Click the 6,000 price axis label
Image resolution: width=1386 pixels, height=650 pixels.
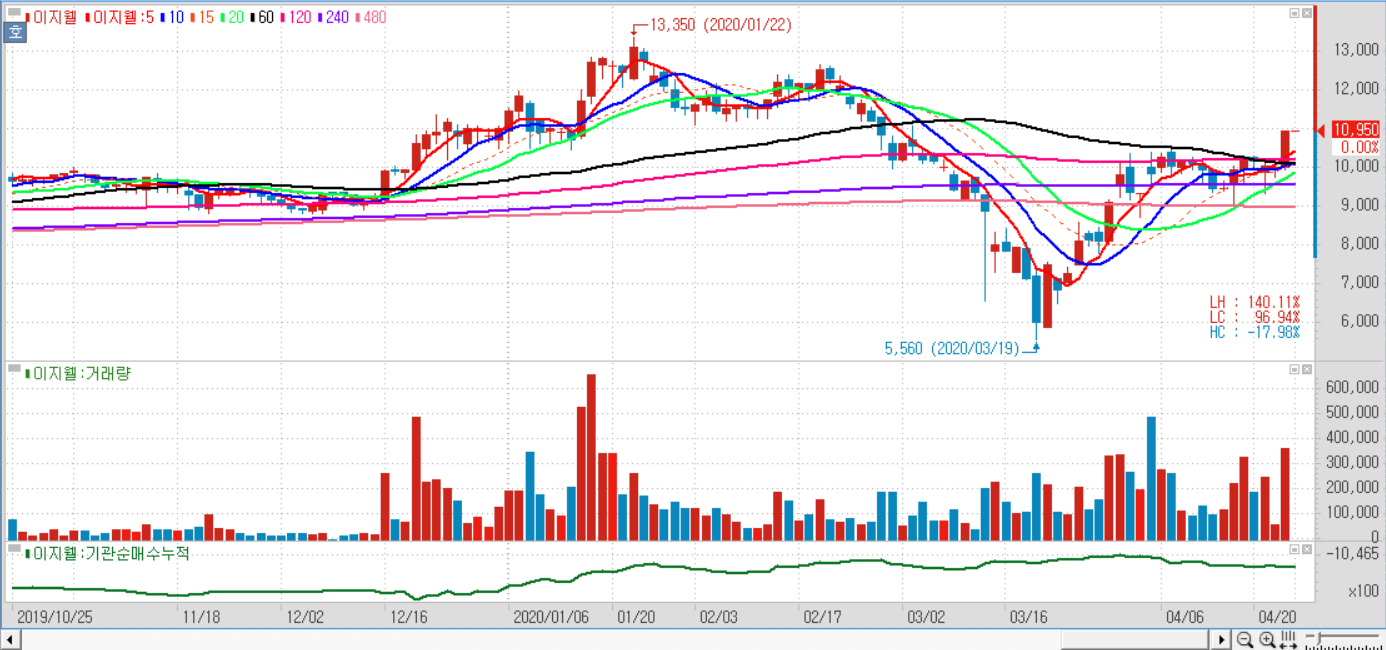coord(1360,321)
